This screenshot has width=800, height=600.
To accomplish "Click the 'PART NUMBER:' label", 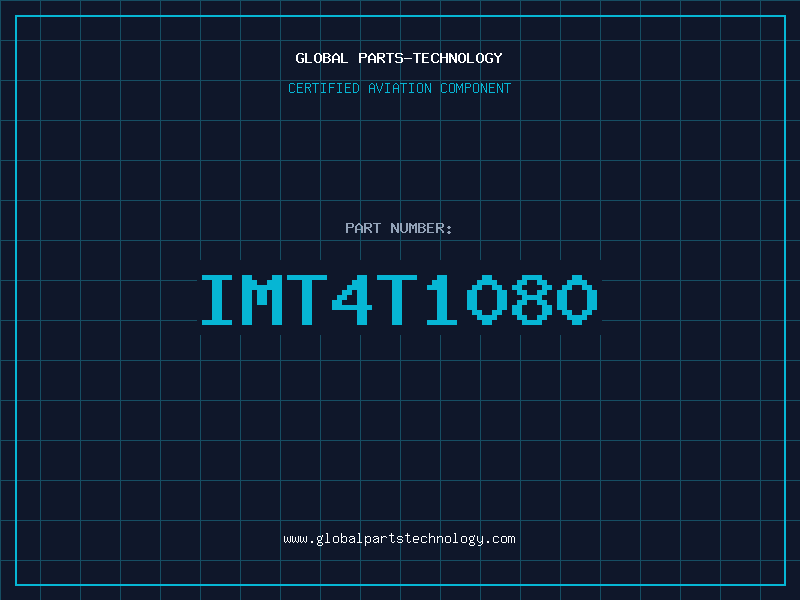I will coord(399,228).
